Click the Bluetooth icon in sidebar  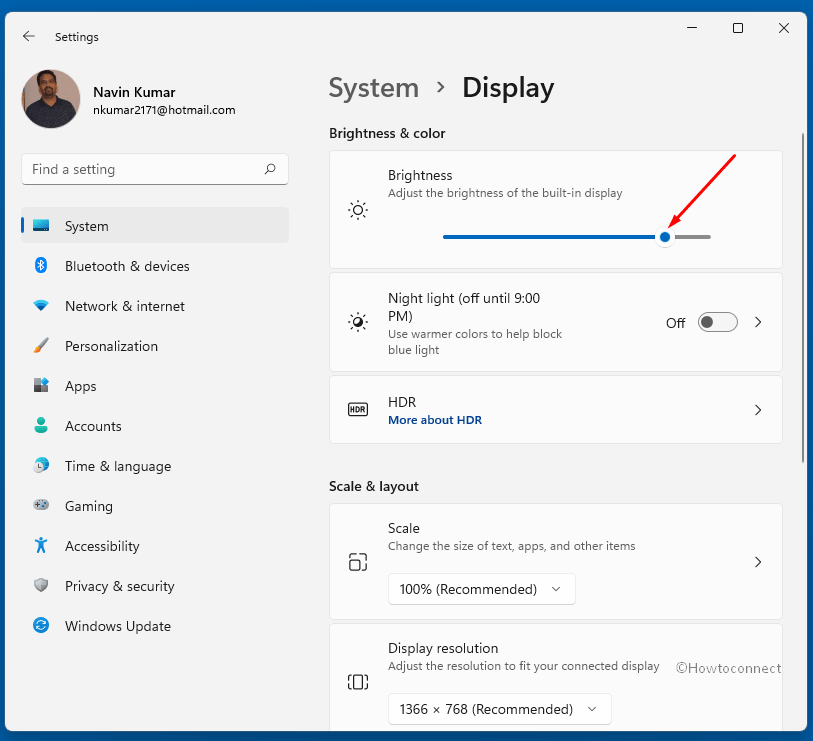[41, 265]
